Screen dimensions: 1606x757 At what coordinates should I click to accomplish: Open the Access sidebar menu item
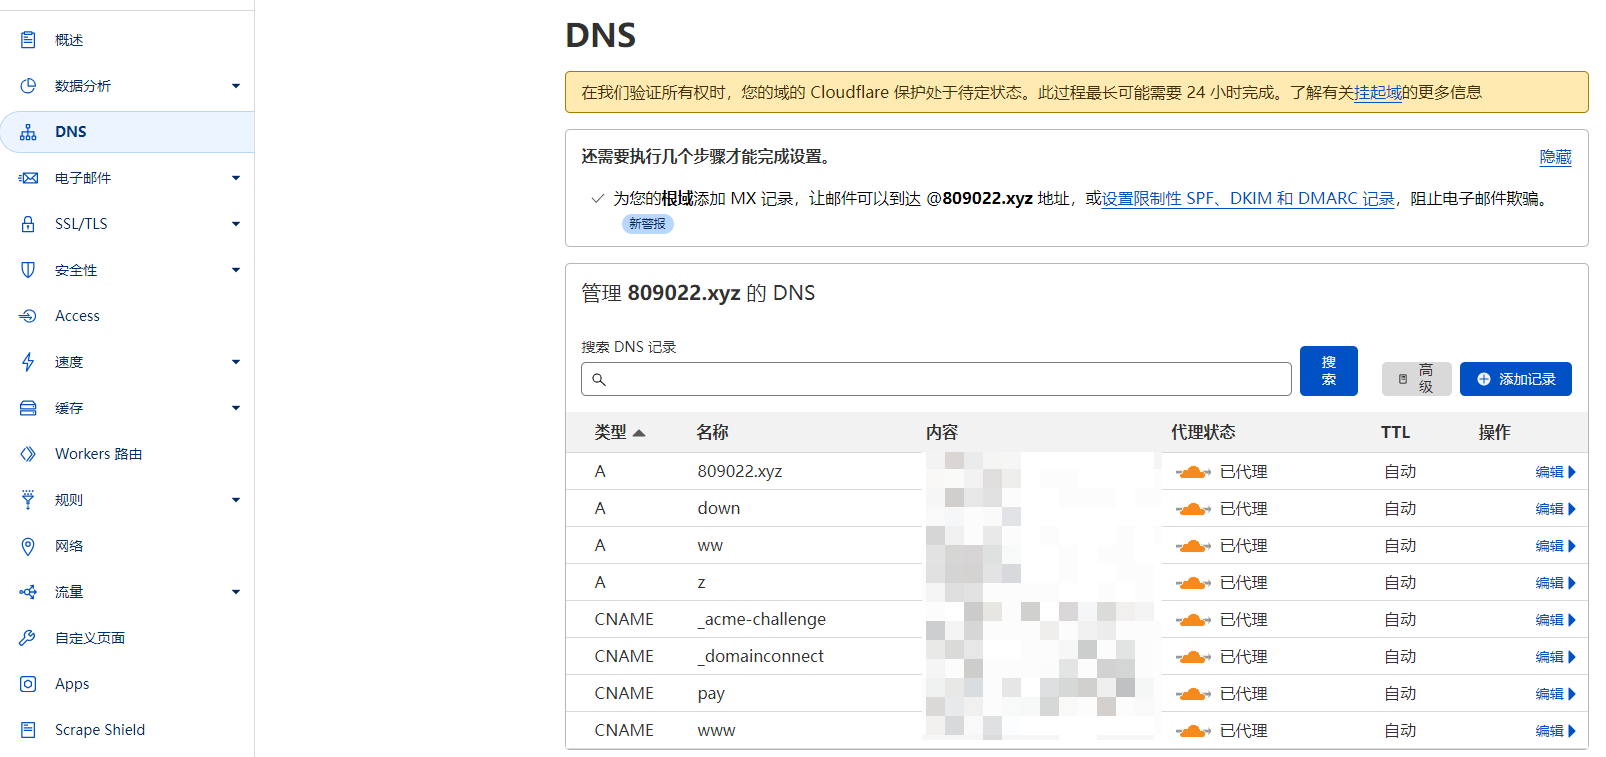(x=127, y=316)
